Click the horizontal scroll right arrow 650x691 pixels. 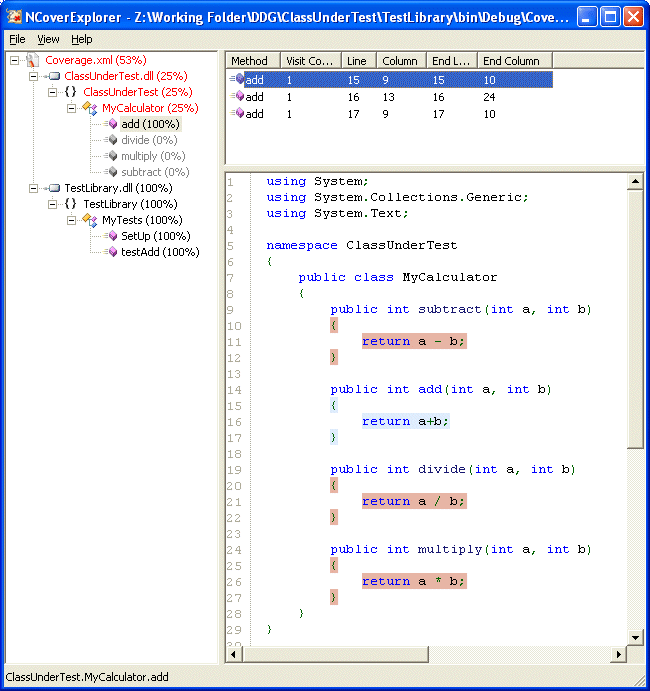pos(619,654)
